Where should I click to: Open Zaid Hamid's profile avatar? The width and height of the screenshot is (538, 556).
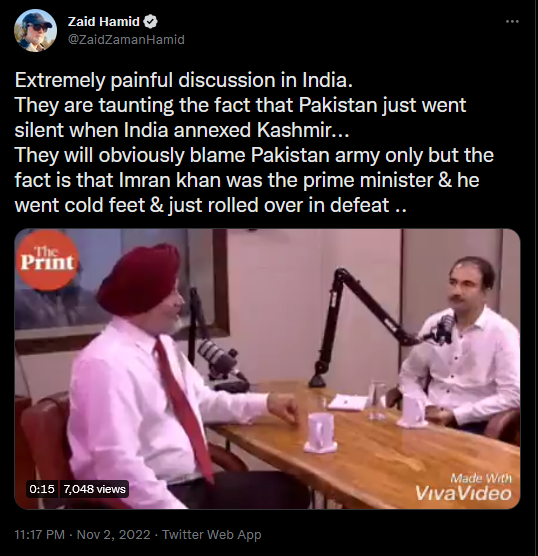click(35, 30)
